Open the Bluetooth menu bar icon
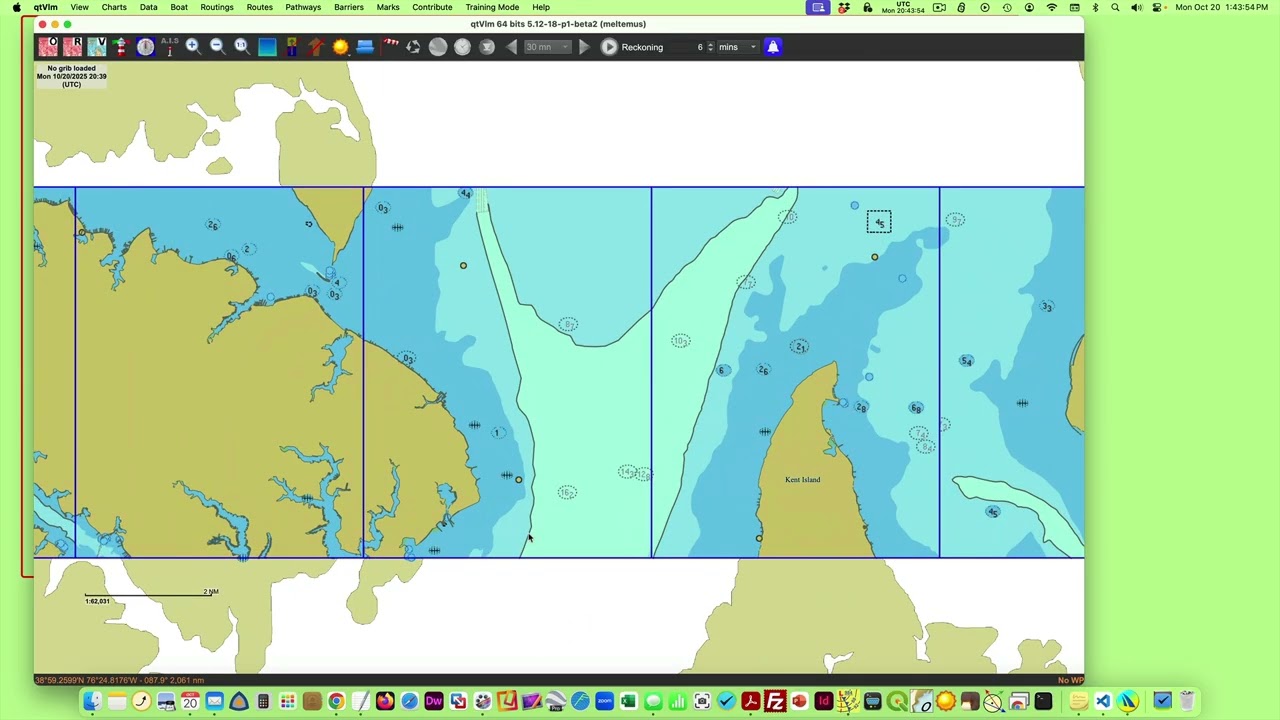 click(1095, 7)
